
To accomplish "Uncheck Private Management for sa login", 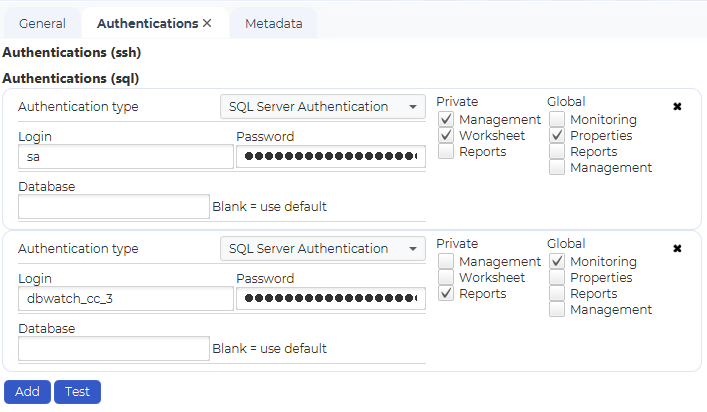I will point(446,120).
